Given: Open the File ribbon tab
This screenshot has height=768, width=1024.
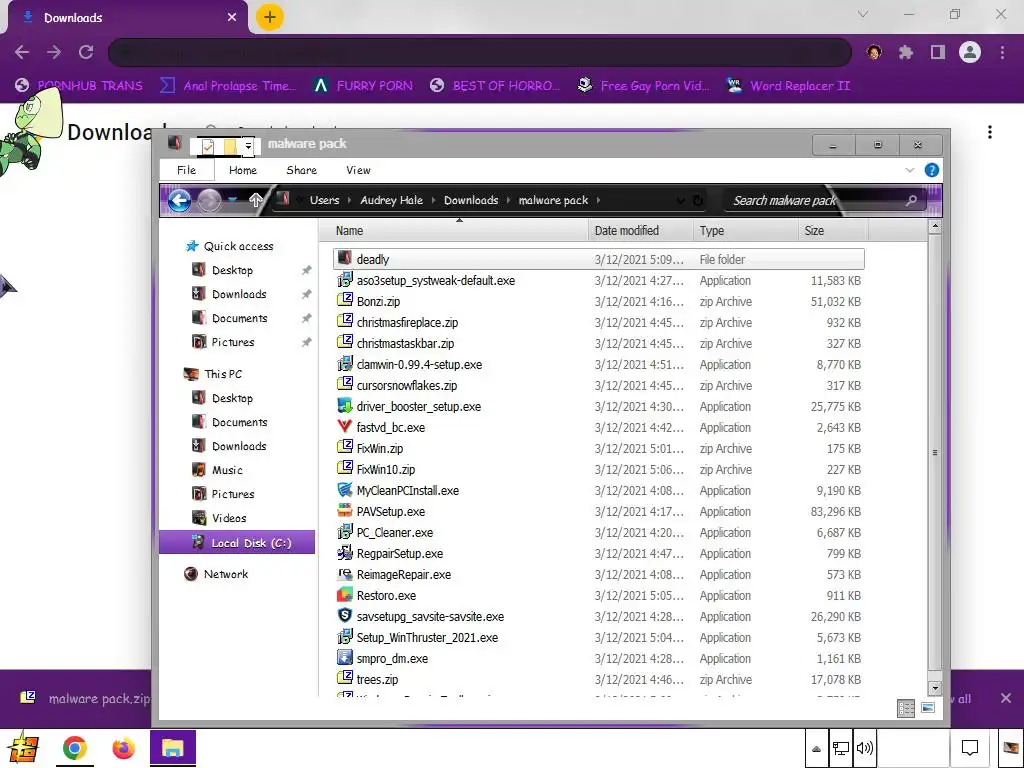Looking at the screenshot, I should point(186,170).
